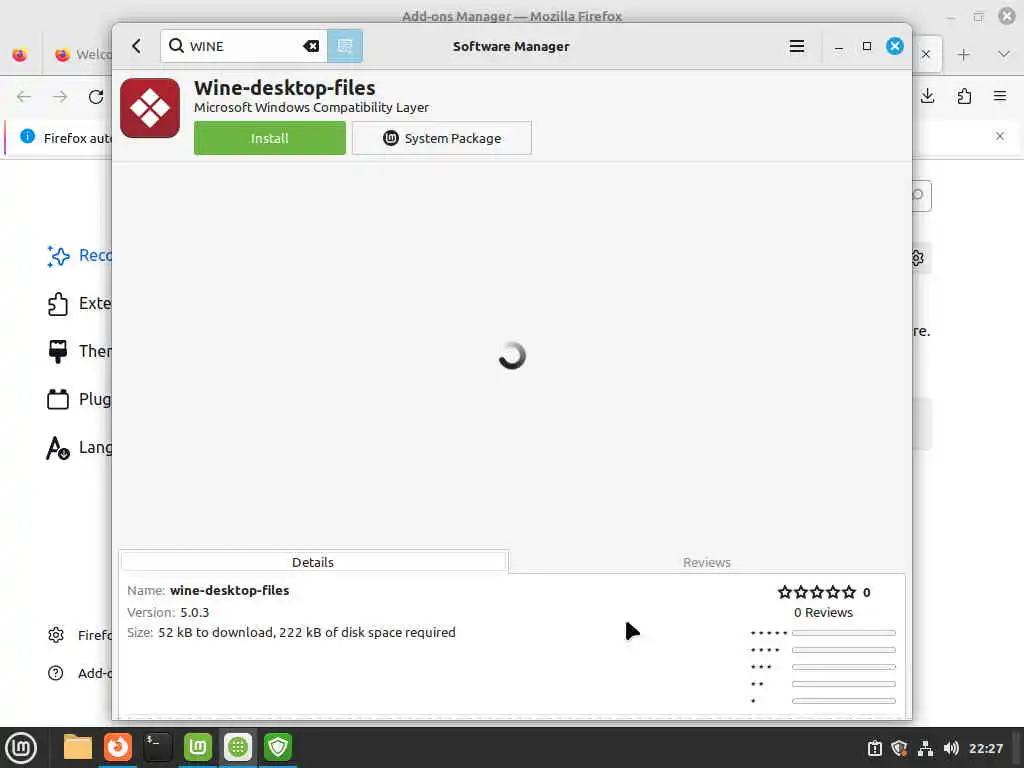This screenshot has width=1024, height=768.
Task: Click the wine-desktop-files name value
Action: [229, 590]
